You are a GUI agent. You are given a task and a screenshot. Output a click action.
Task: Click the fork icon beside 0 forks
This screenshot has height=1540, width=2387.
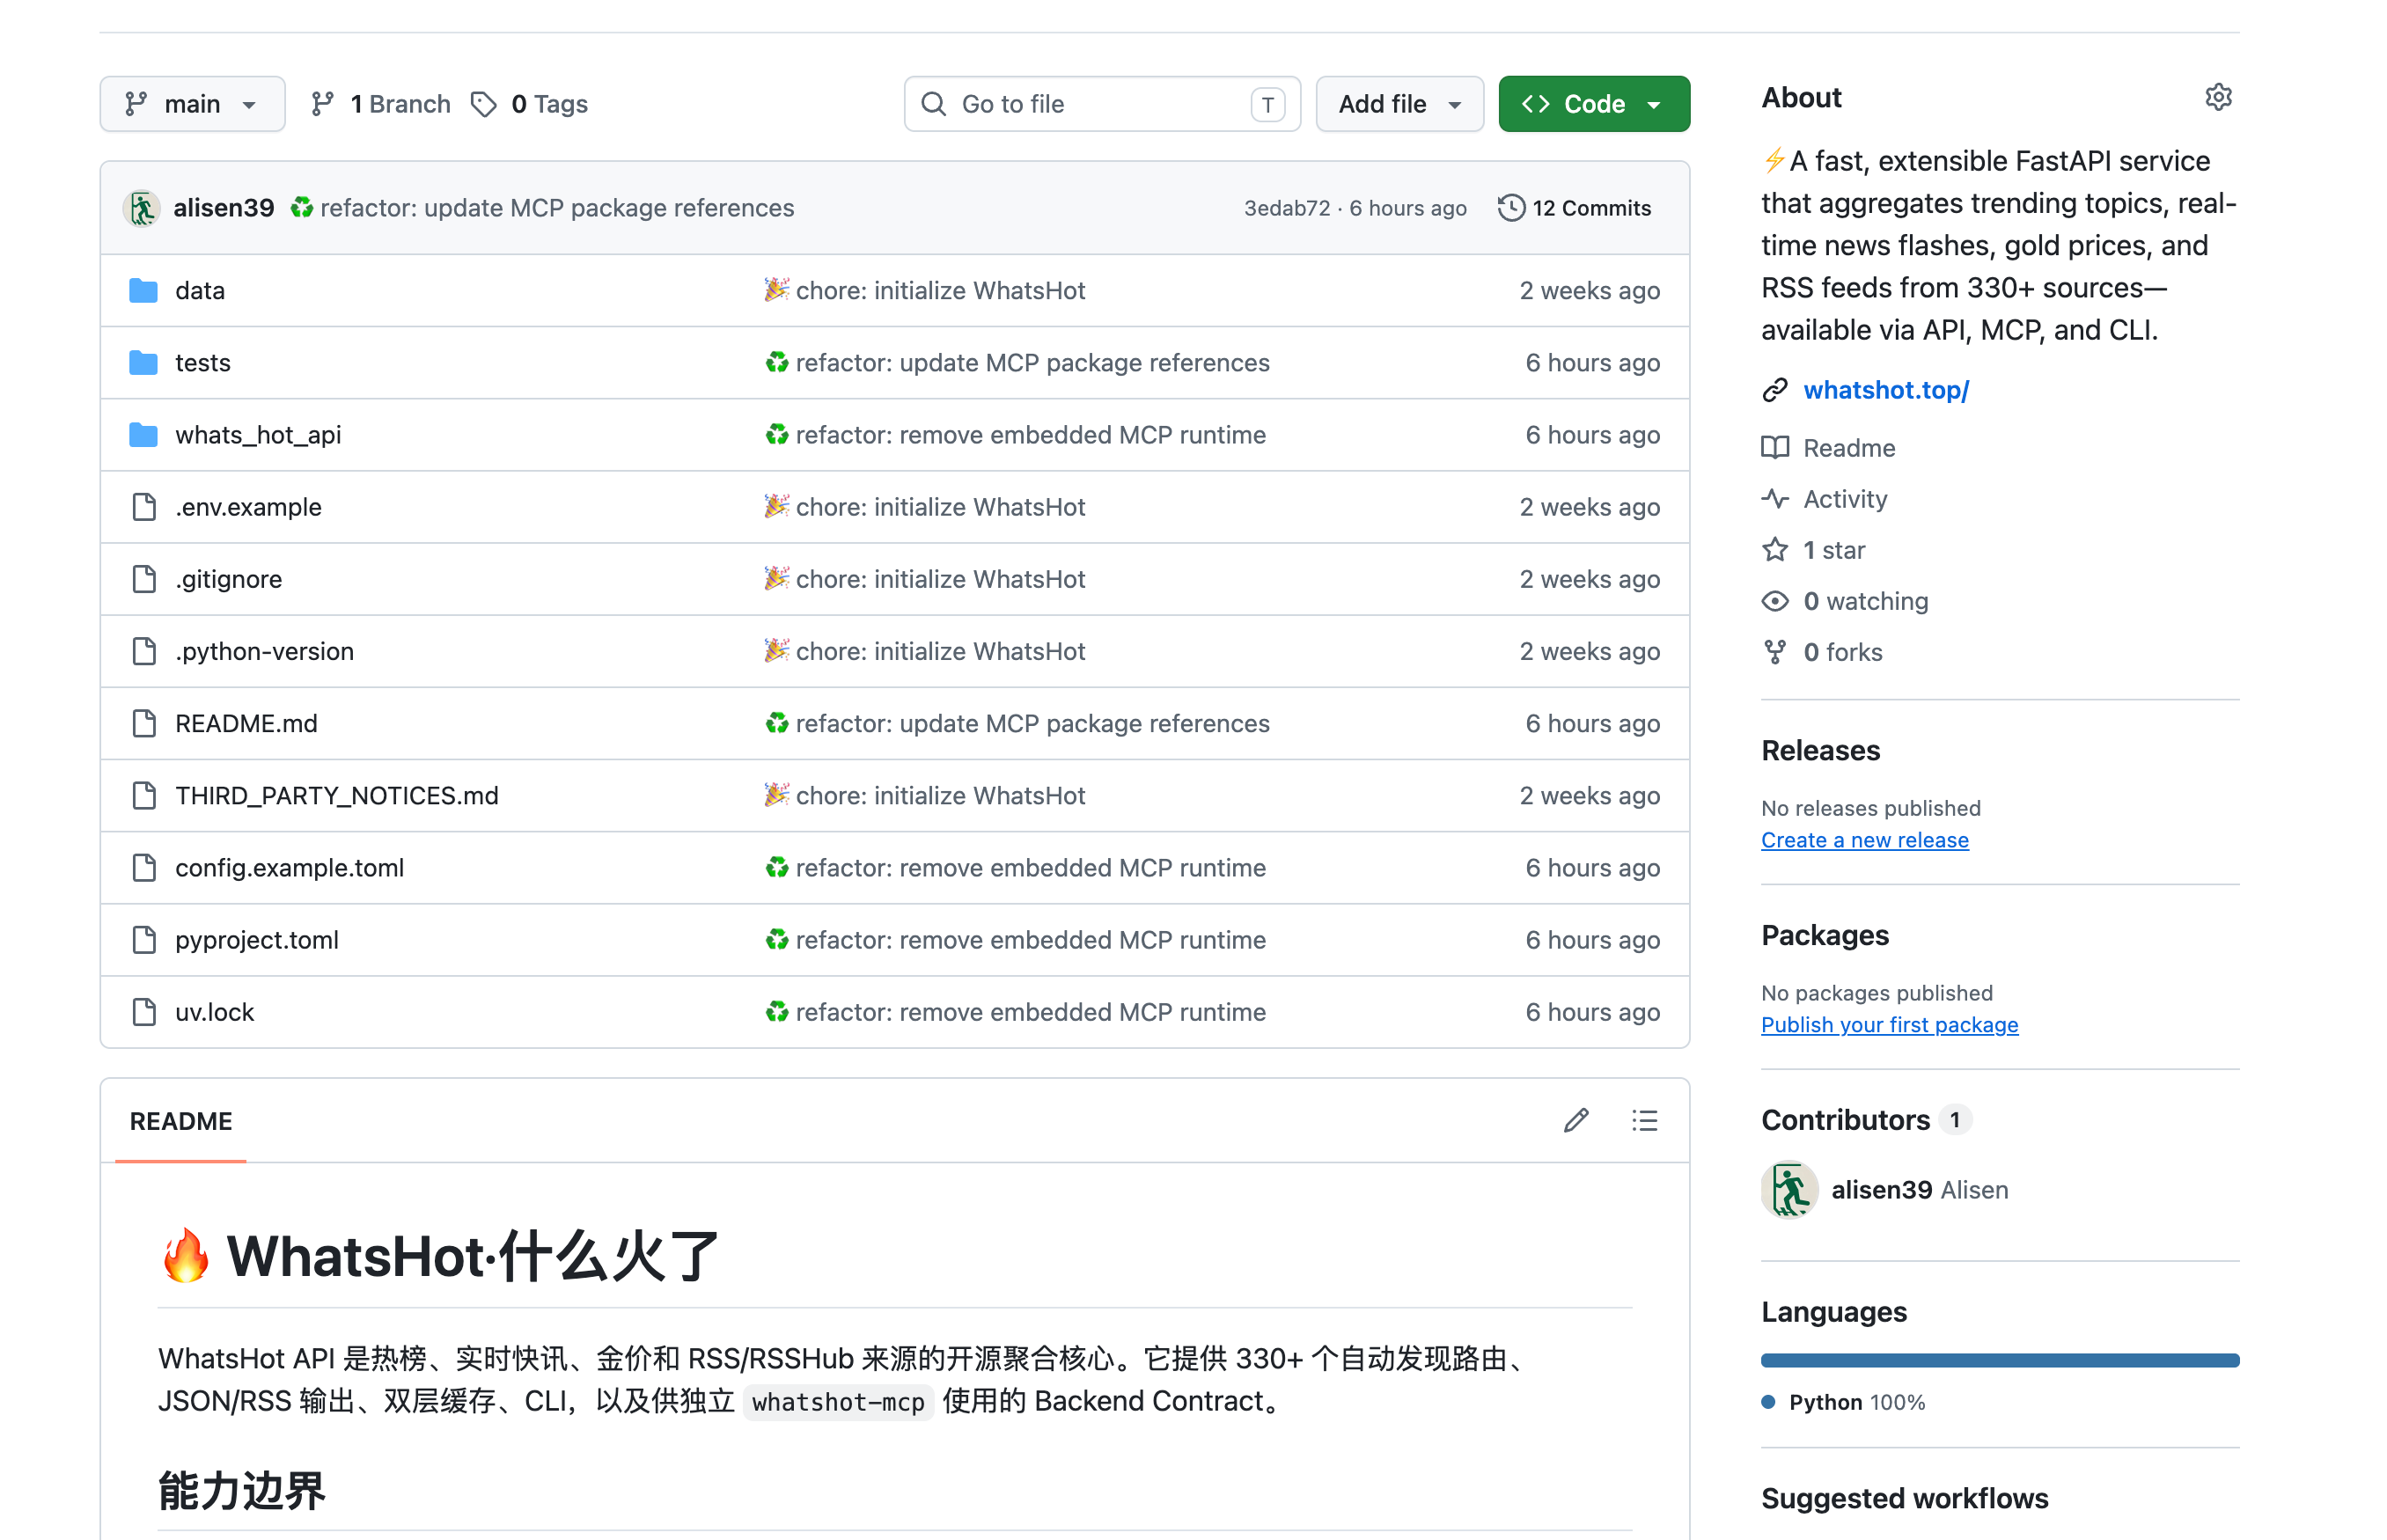coord(1775,652)
